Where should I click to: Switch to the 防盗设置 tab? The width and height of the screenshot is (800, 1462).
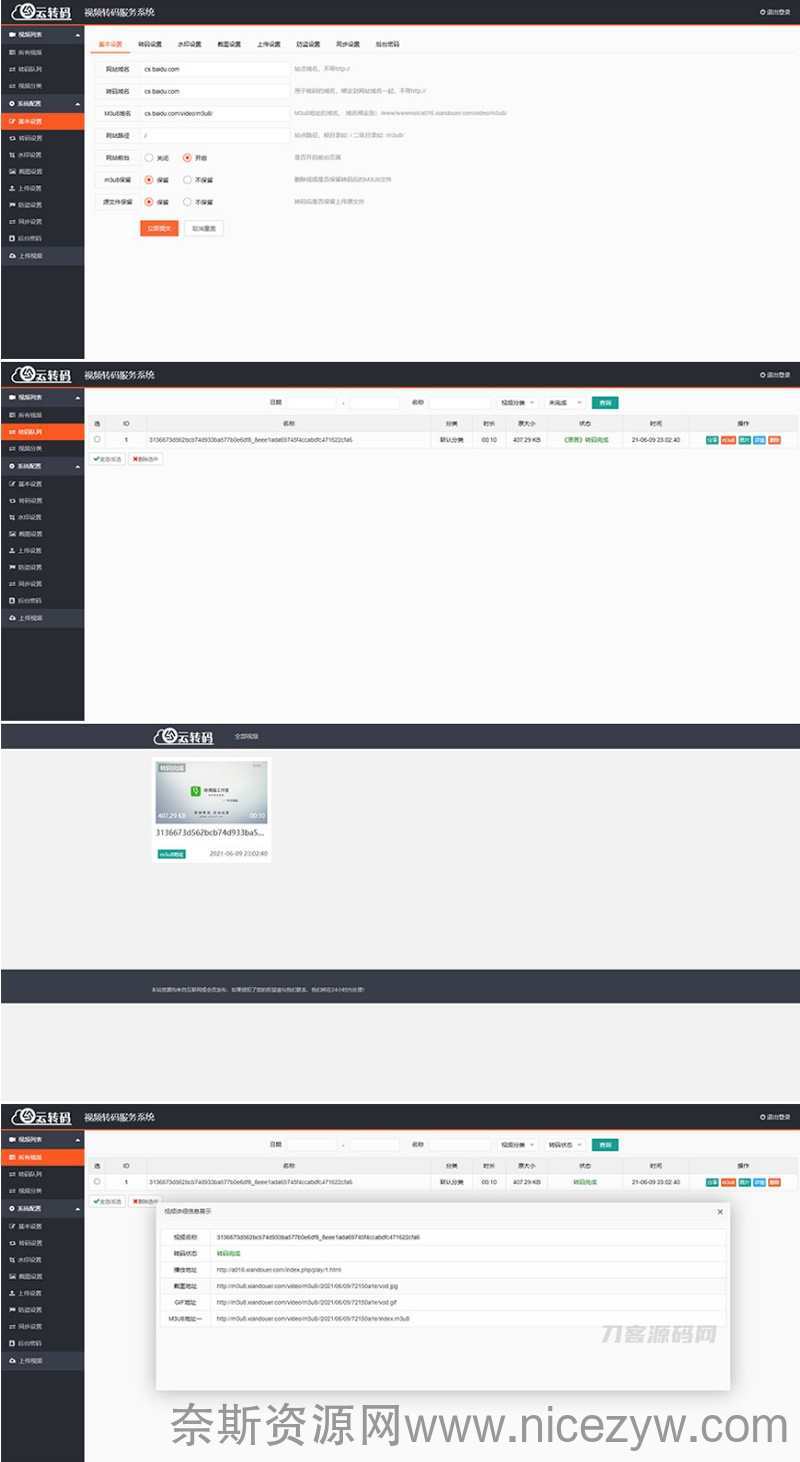(x=308, y=44)
